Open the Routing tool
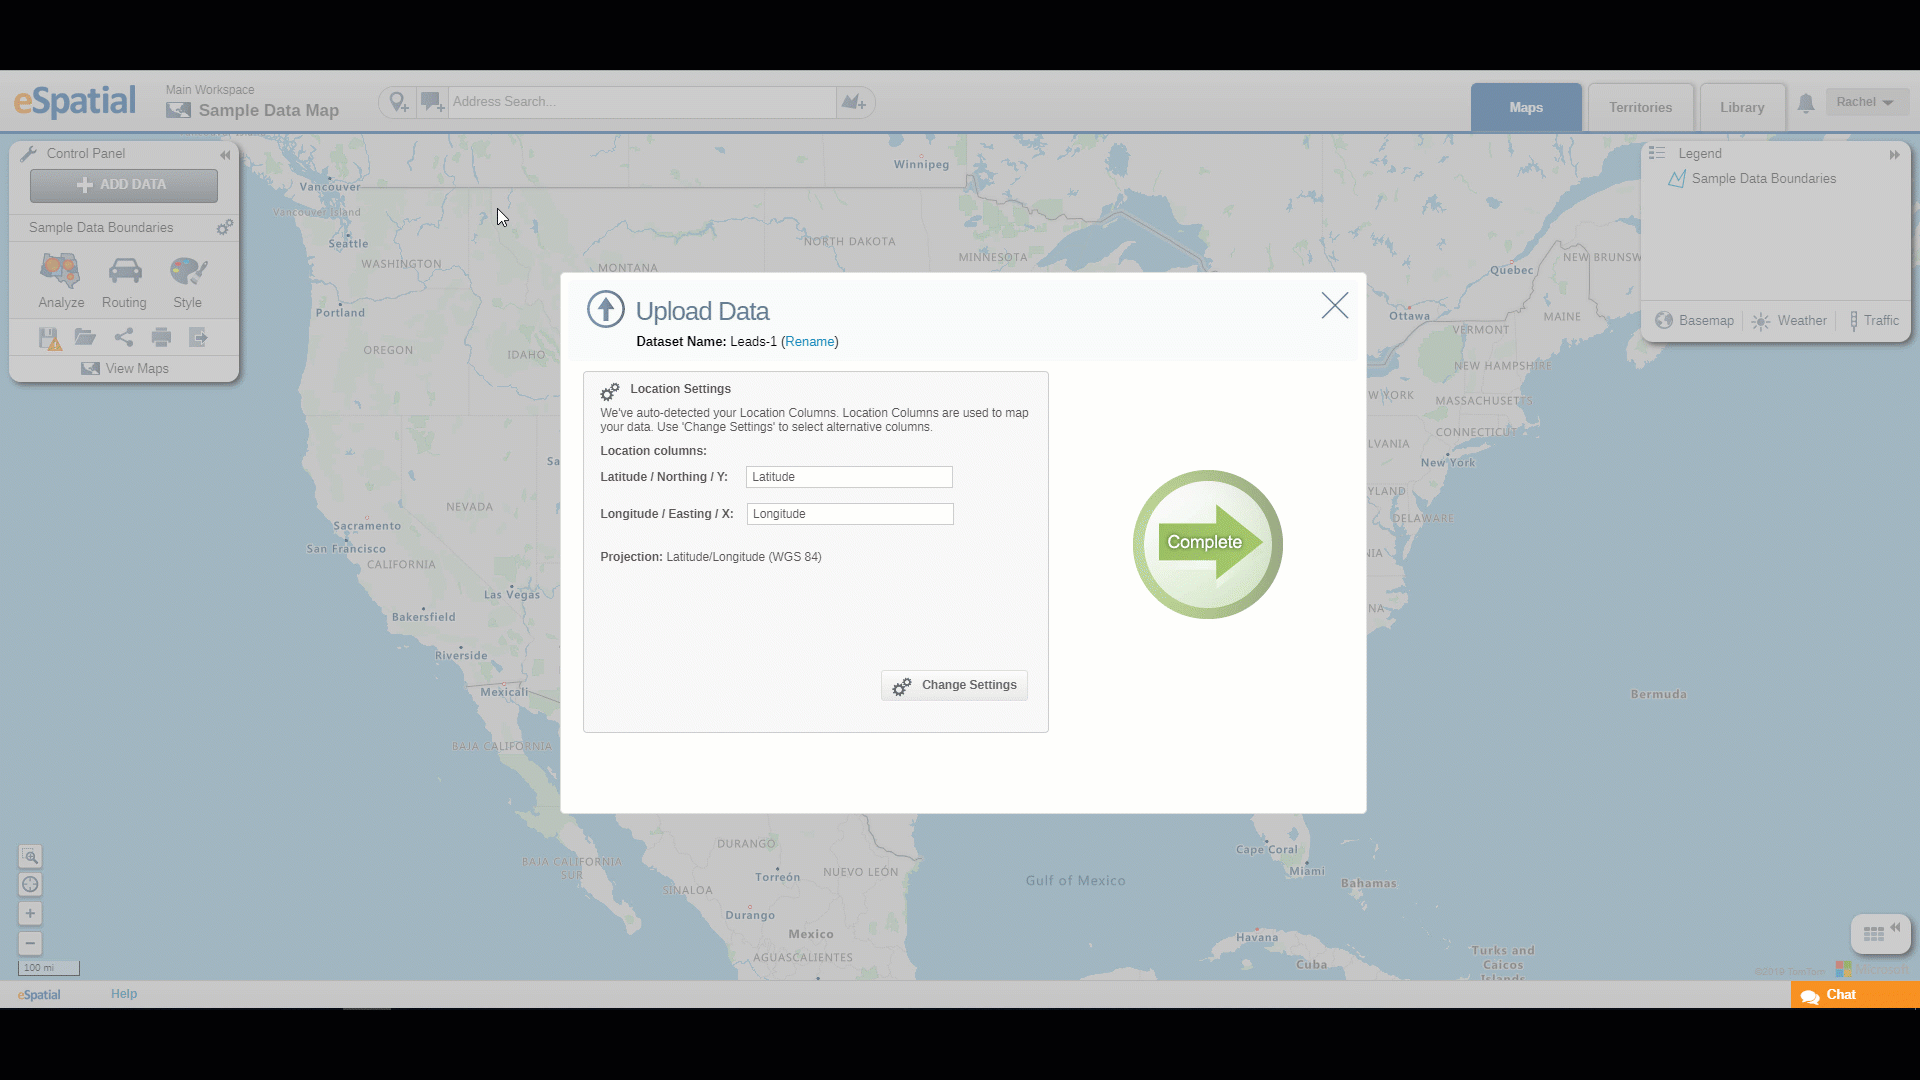 [124, 282]
